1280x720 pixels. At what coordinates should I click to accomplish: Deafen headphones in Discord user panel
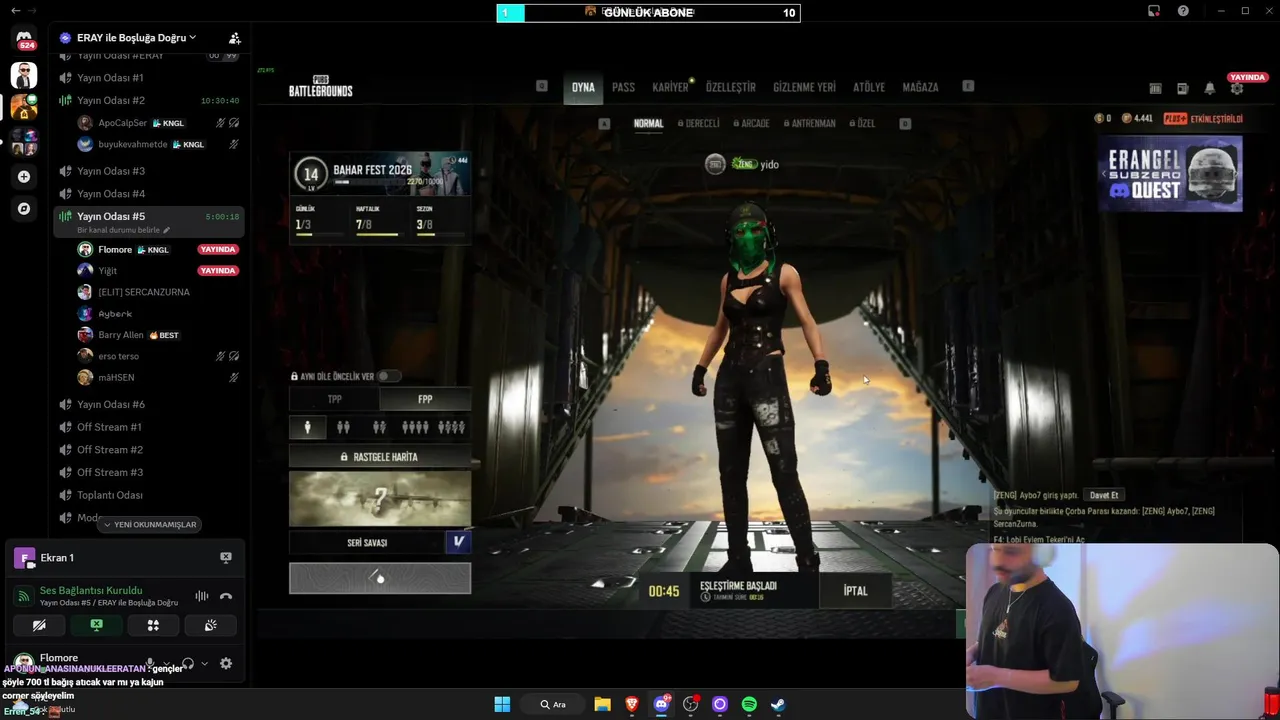[x=188, y=663]
